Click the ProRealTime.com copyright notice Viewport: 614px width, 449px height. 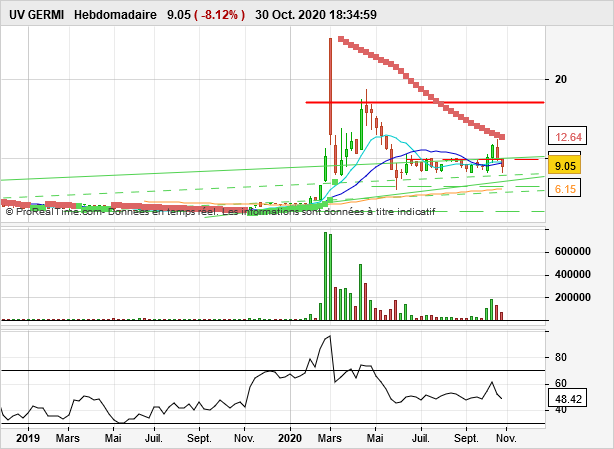pos(220,212)
